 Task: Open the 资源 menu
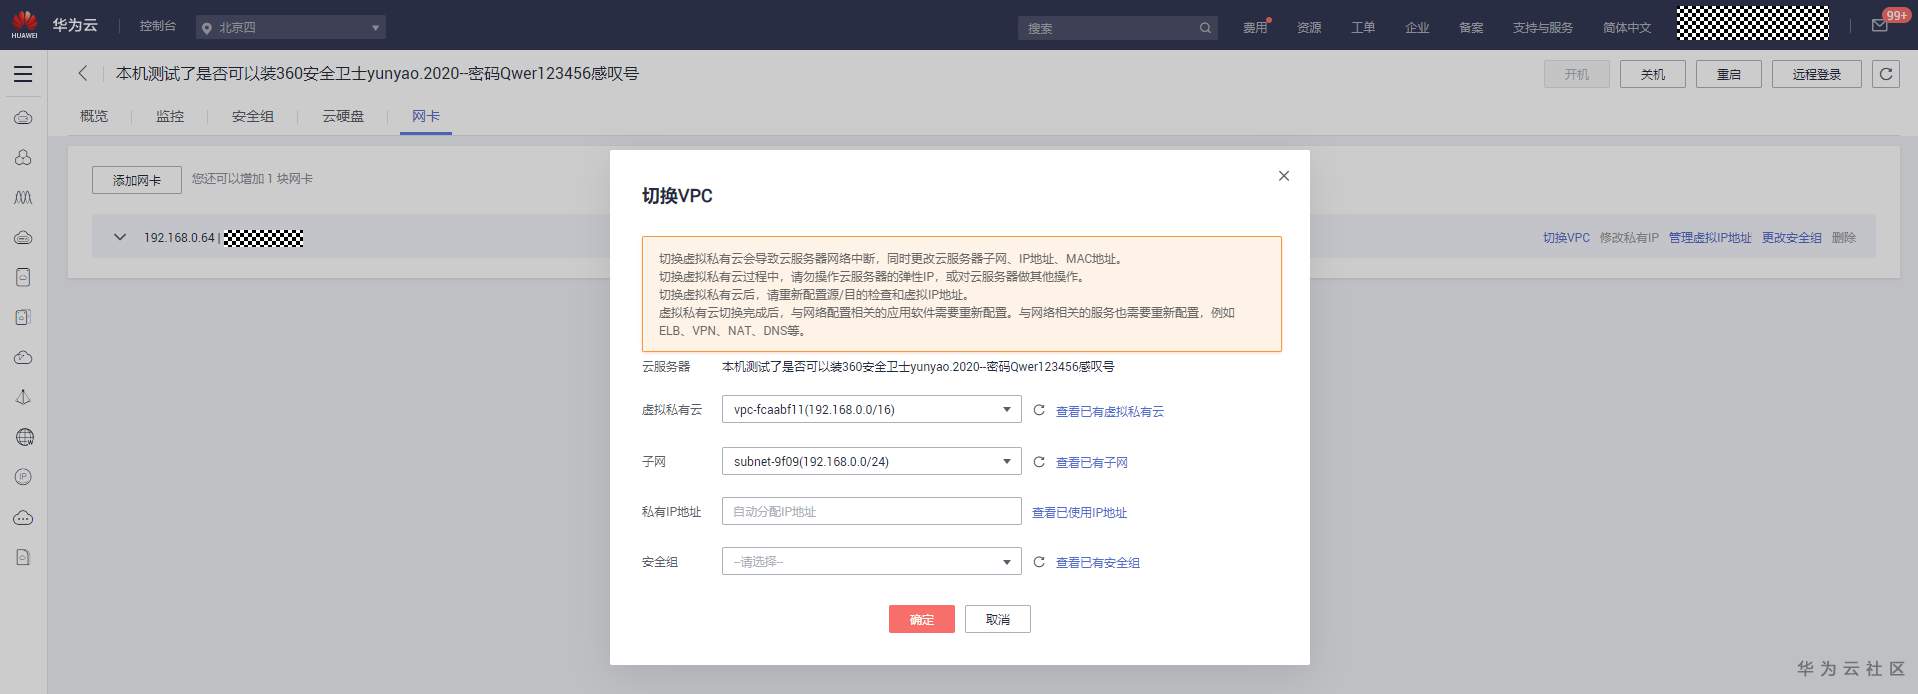1309,28
